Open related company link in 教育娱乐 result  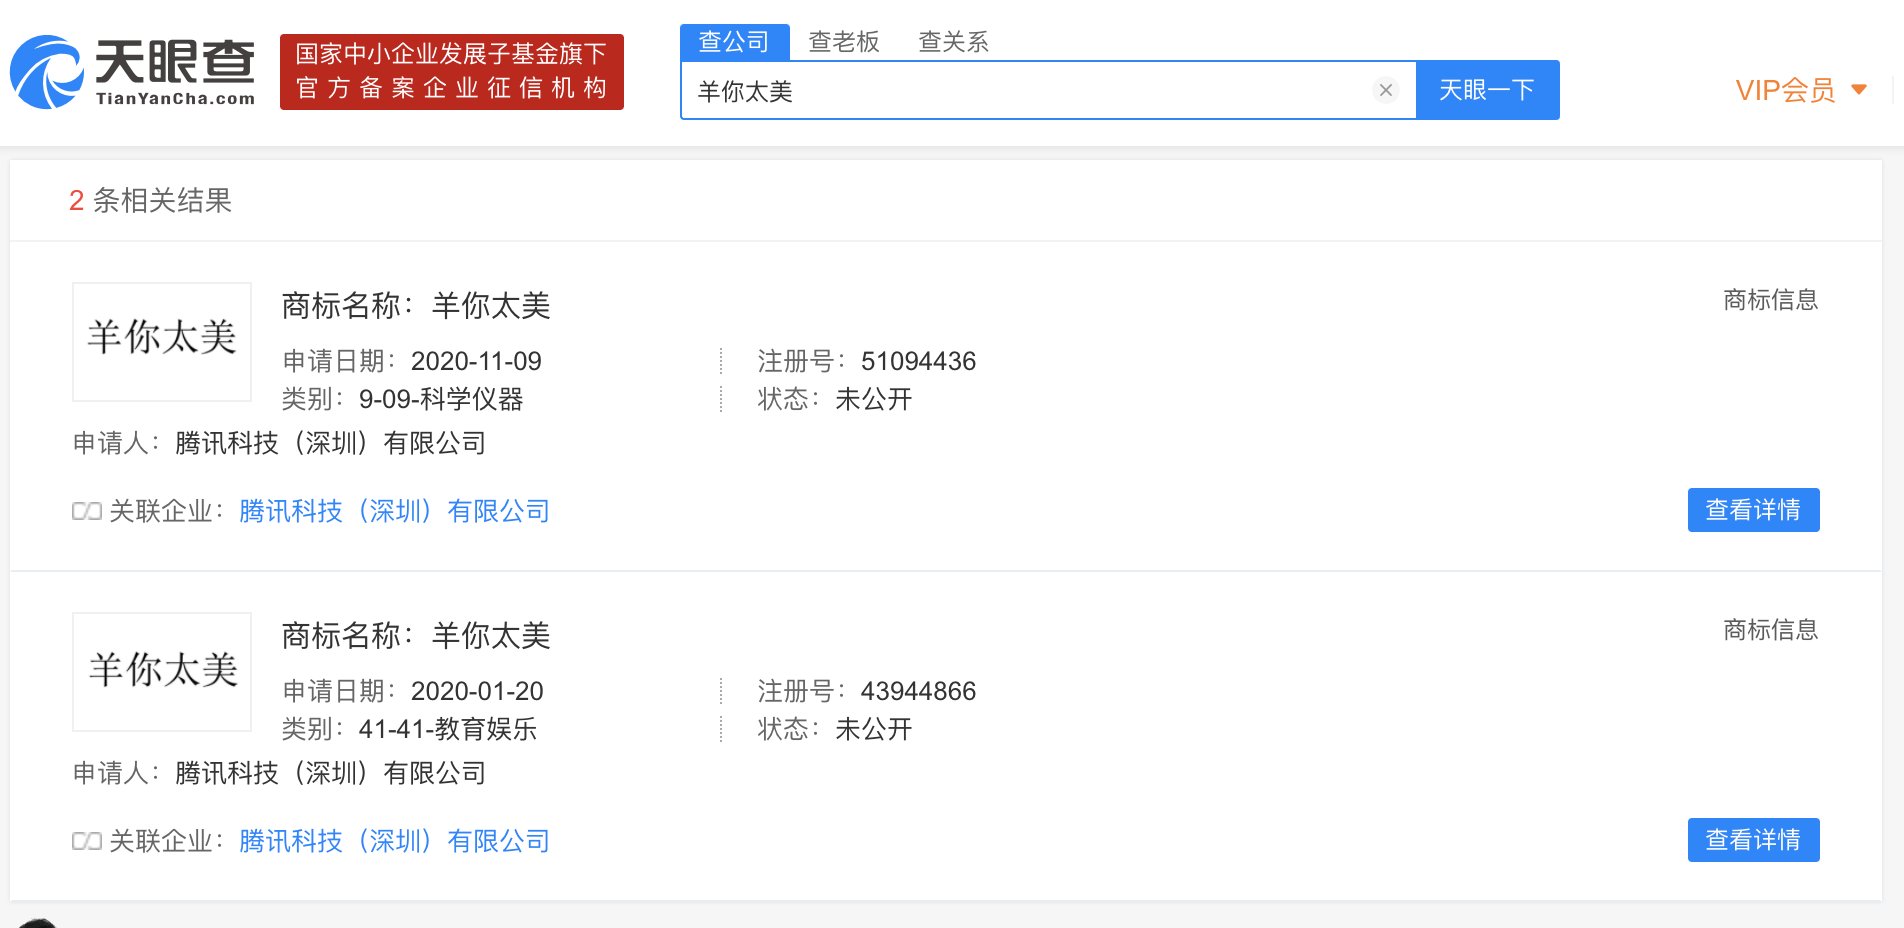pyautogui.click(x=394, y=841)
